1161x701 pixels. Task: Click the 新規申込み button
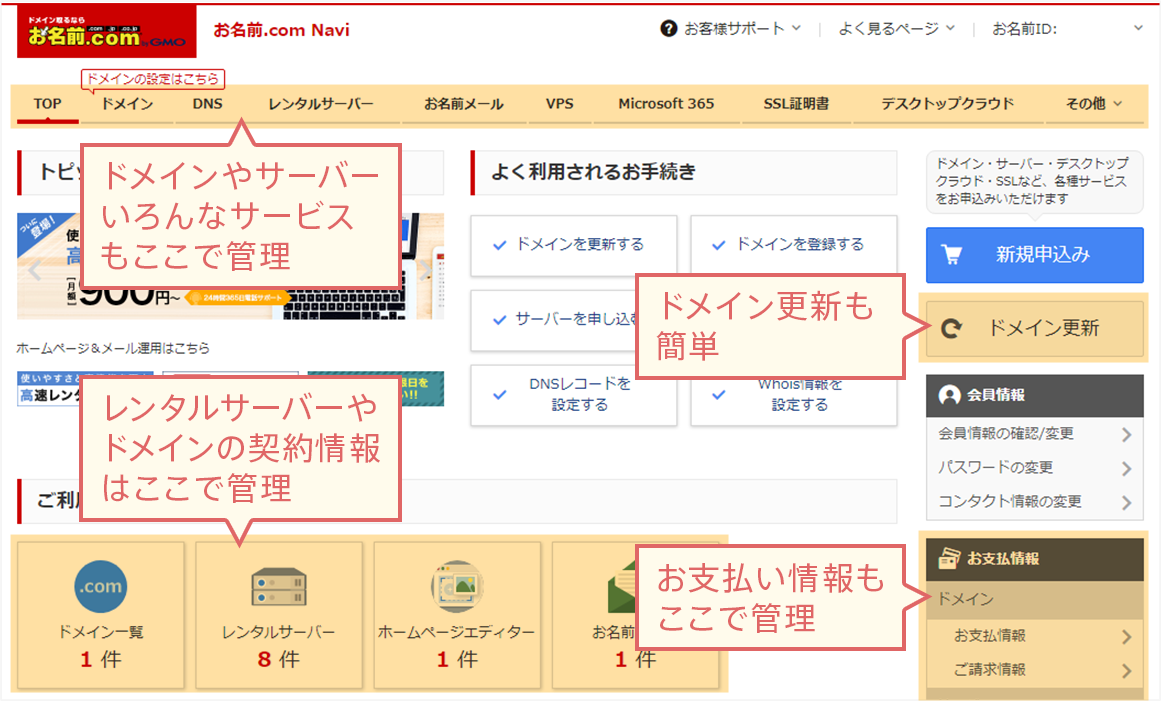coord(1034,255)
